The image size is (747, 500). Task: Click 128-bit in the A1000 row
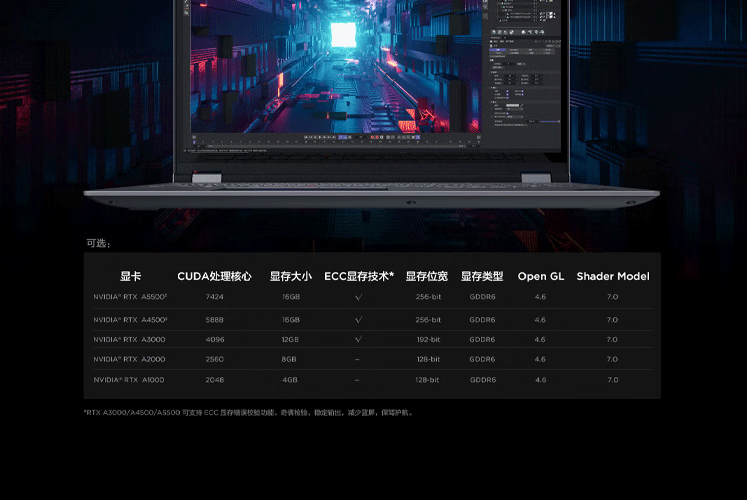pyautogui.click(x=427, y=380)
